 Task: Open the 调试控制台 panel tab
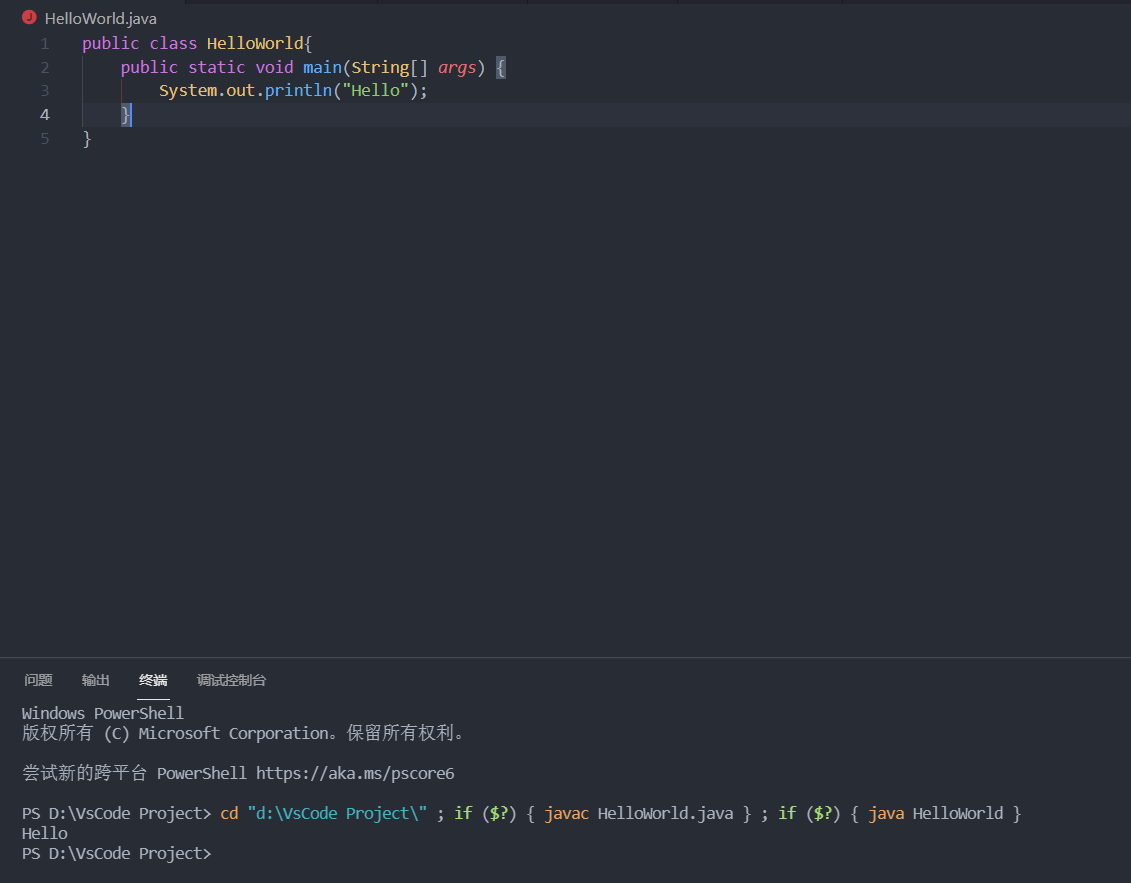(x=232, y=680)
